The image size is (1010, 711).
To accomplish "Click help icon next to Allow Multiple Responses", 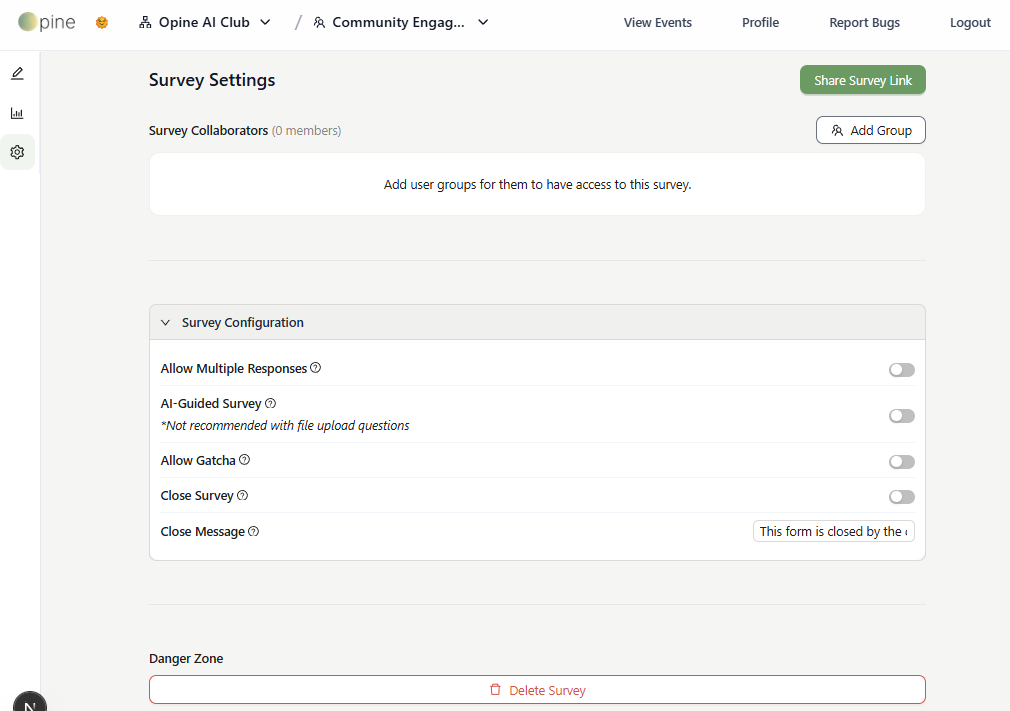I will (316, 368).
